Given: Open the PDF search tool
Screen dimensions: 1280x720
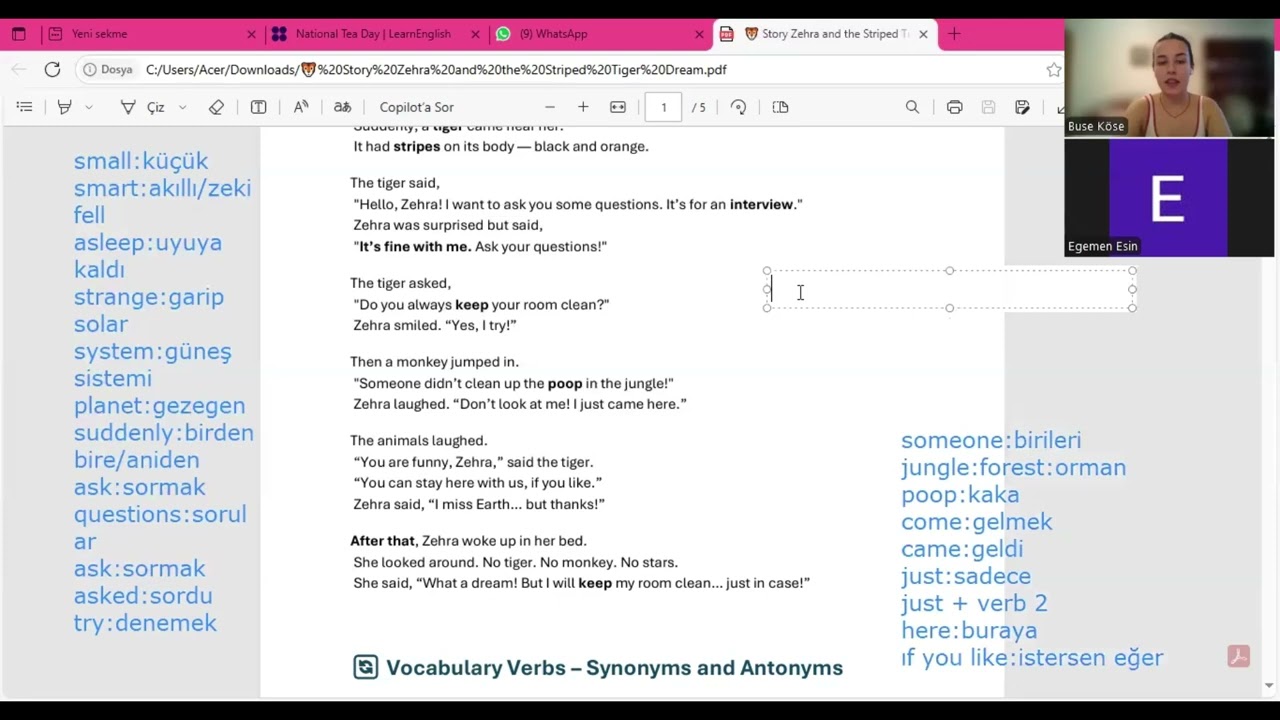Looking at the screenshot, I should 912,107.
